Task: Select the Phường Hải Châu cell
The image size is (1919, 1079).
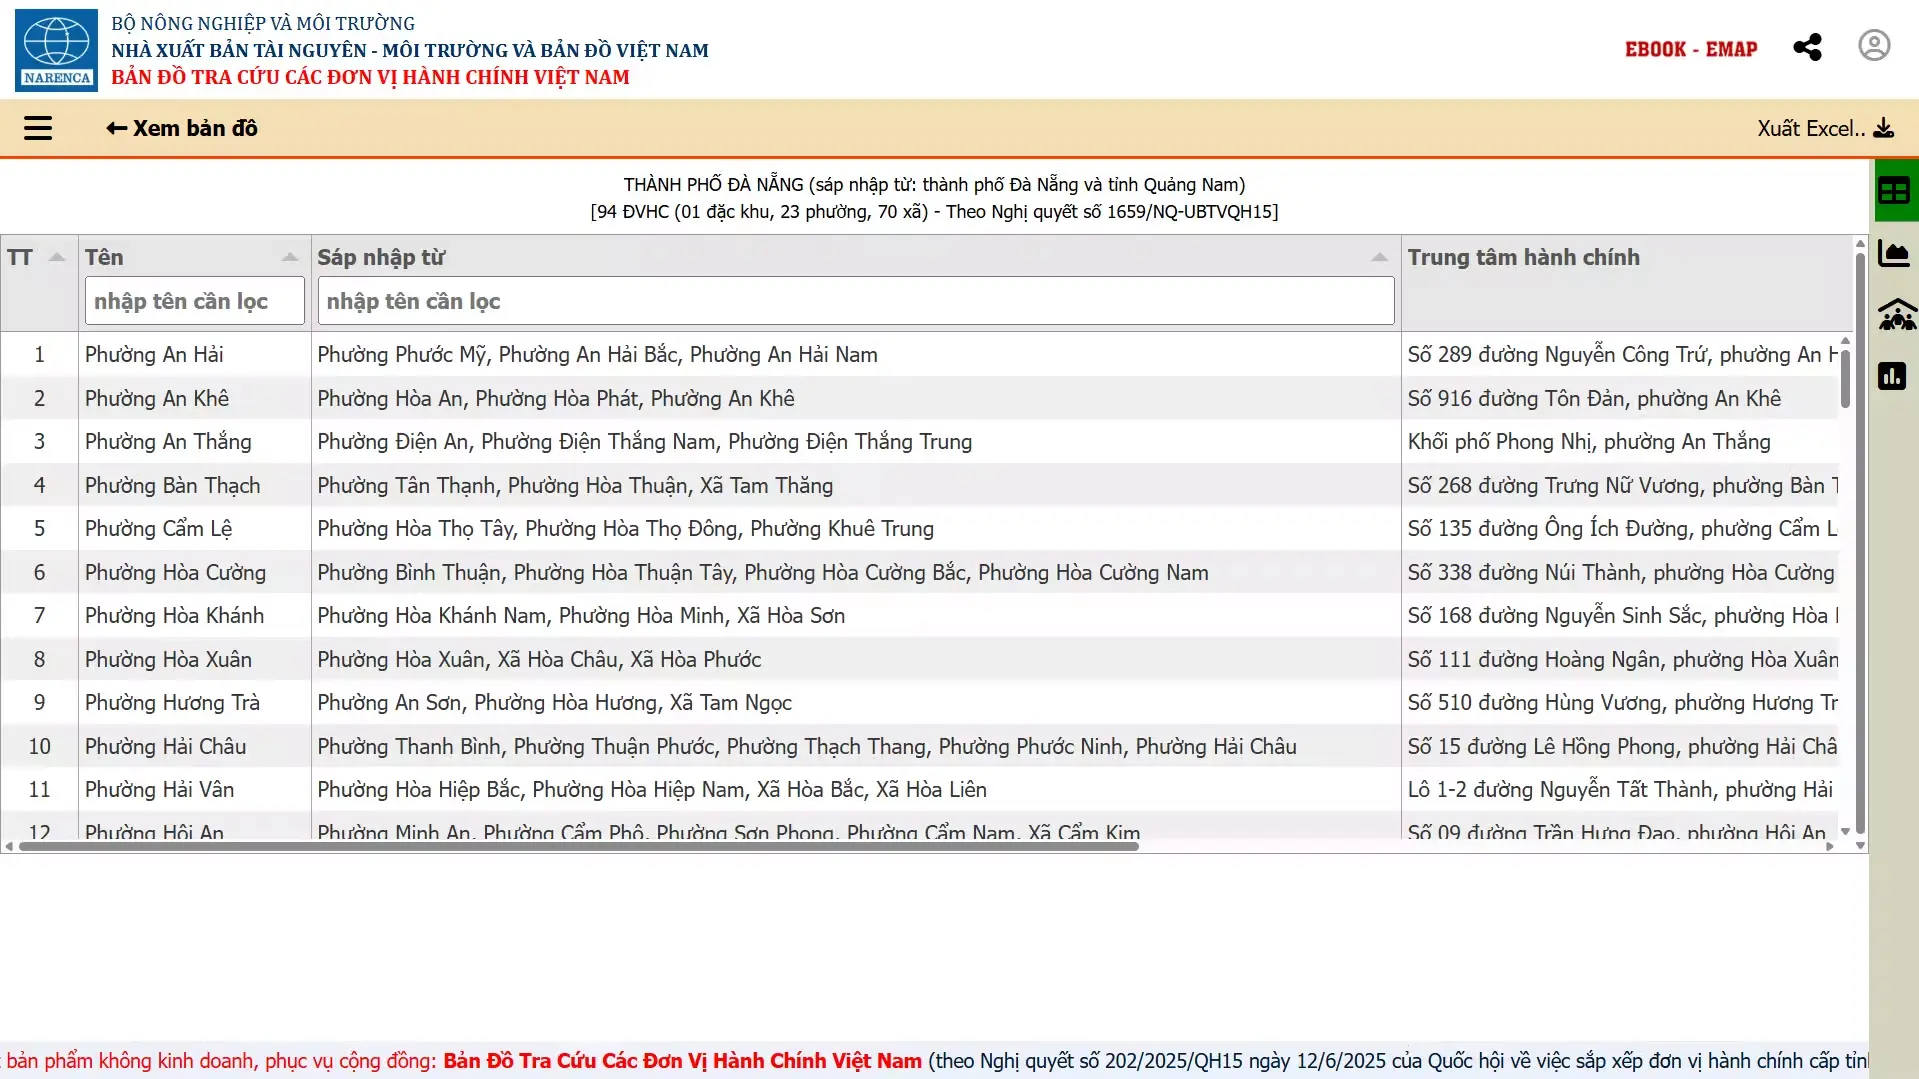Action: coord(195,746)
